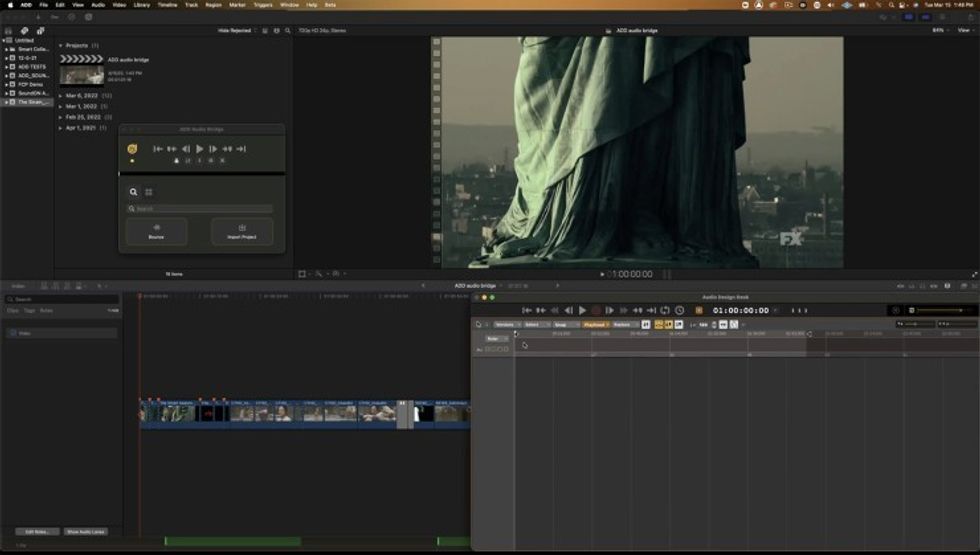Image resolution: width=980 pixels, height=555 pixels.
Task: Open the Marker menu
Action: point(238,4)
